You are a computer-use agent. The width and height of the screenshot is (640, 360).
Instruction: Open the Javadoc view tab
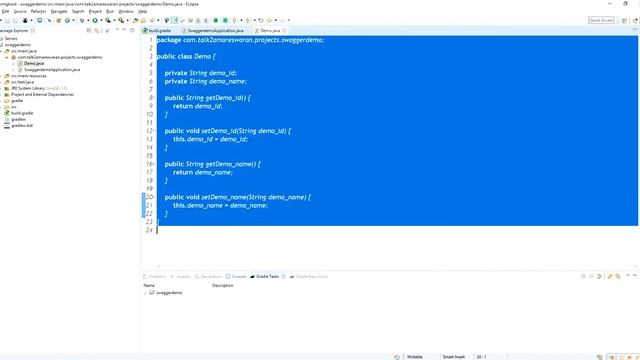pos(180,276)
